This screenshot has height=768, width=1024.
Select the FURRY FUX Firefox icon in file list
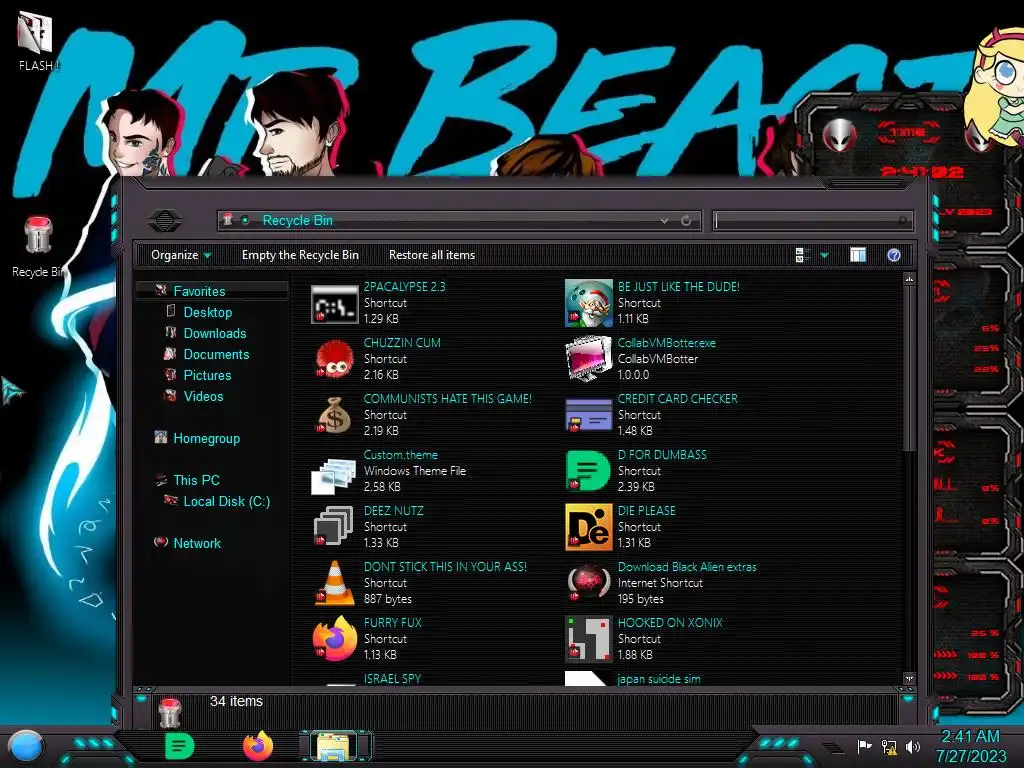(334, 639)
